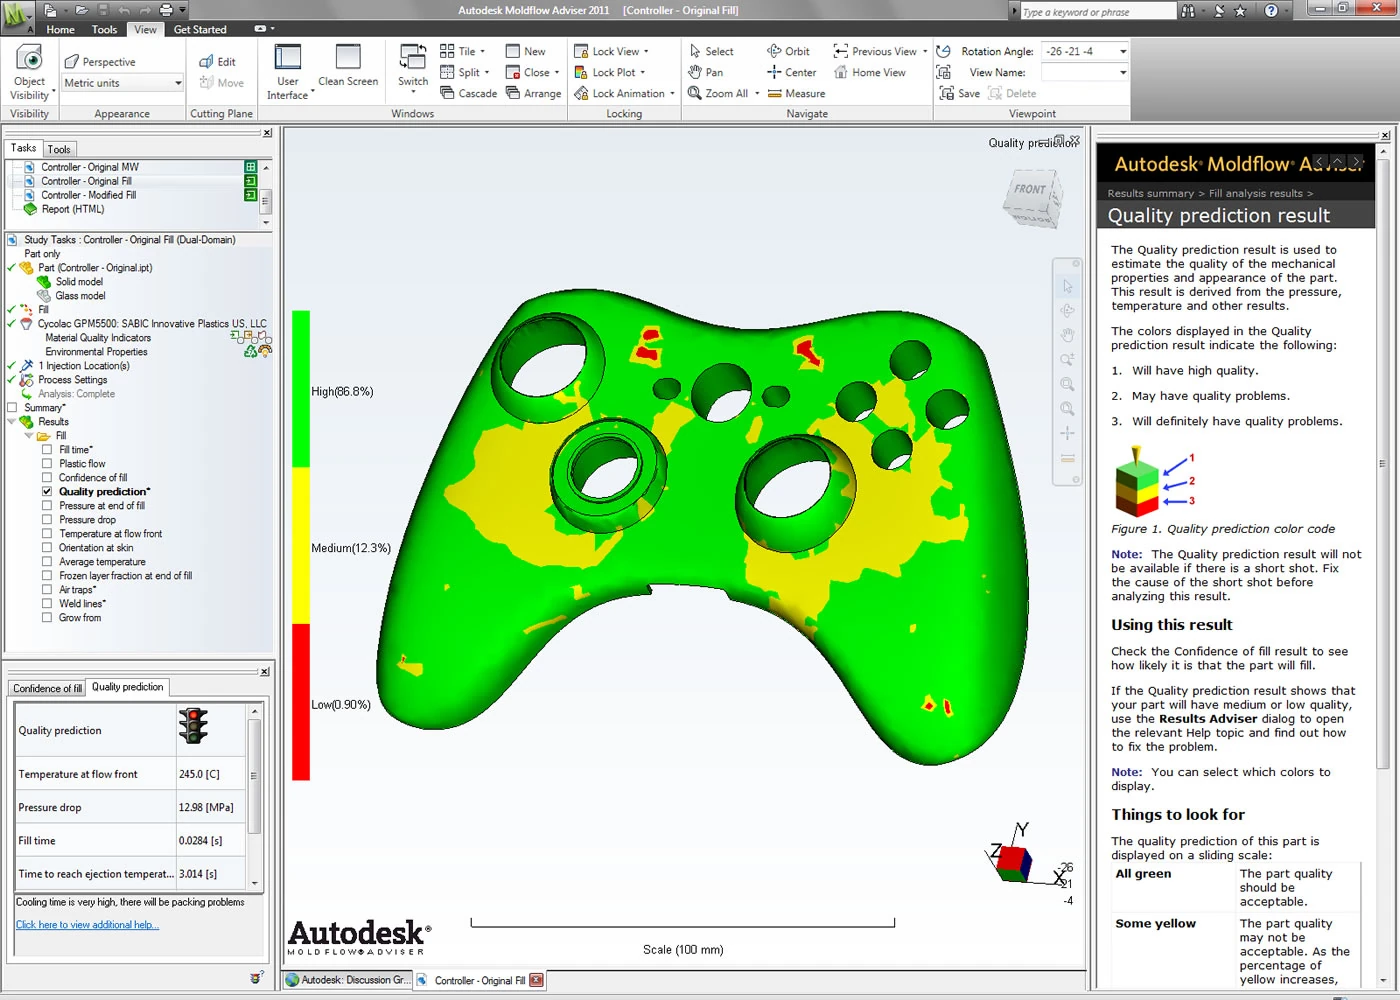Viewport: 1400px width, 1000px height.
Task: Uncheck the Quality prediction result
Action: coord(47,492)
